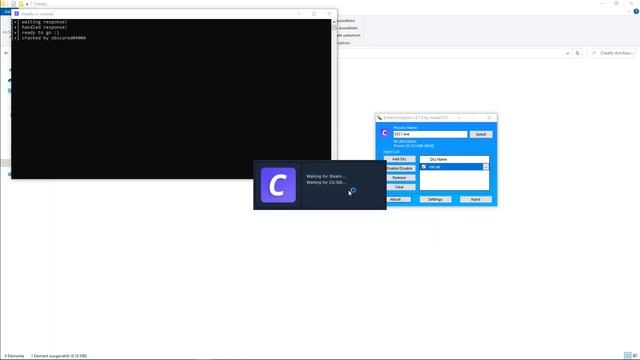640x360 pixels.
Task: Click the Explorer refresh button
Action: coord(578,53)
